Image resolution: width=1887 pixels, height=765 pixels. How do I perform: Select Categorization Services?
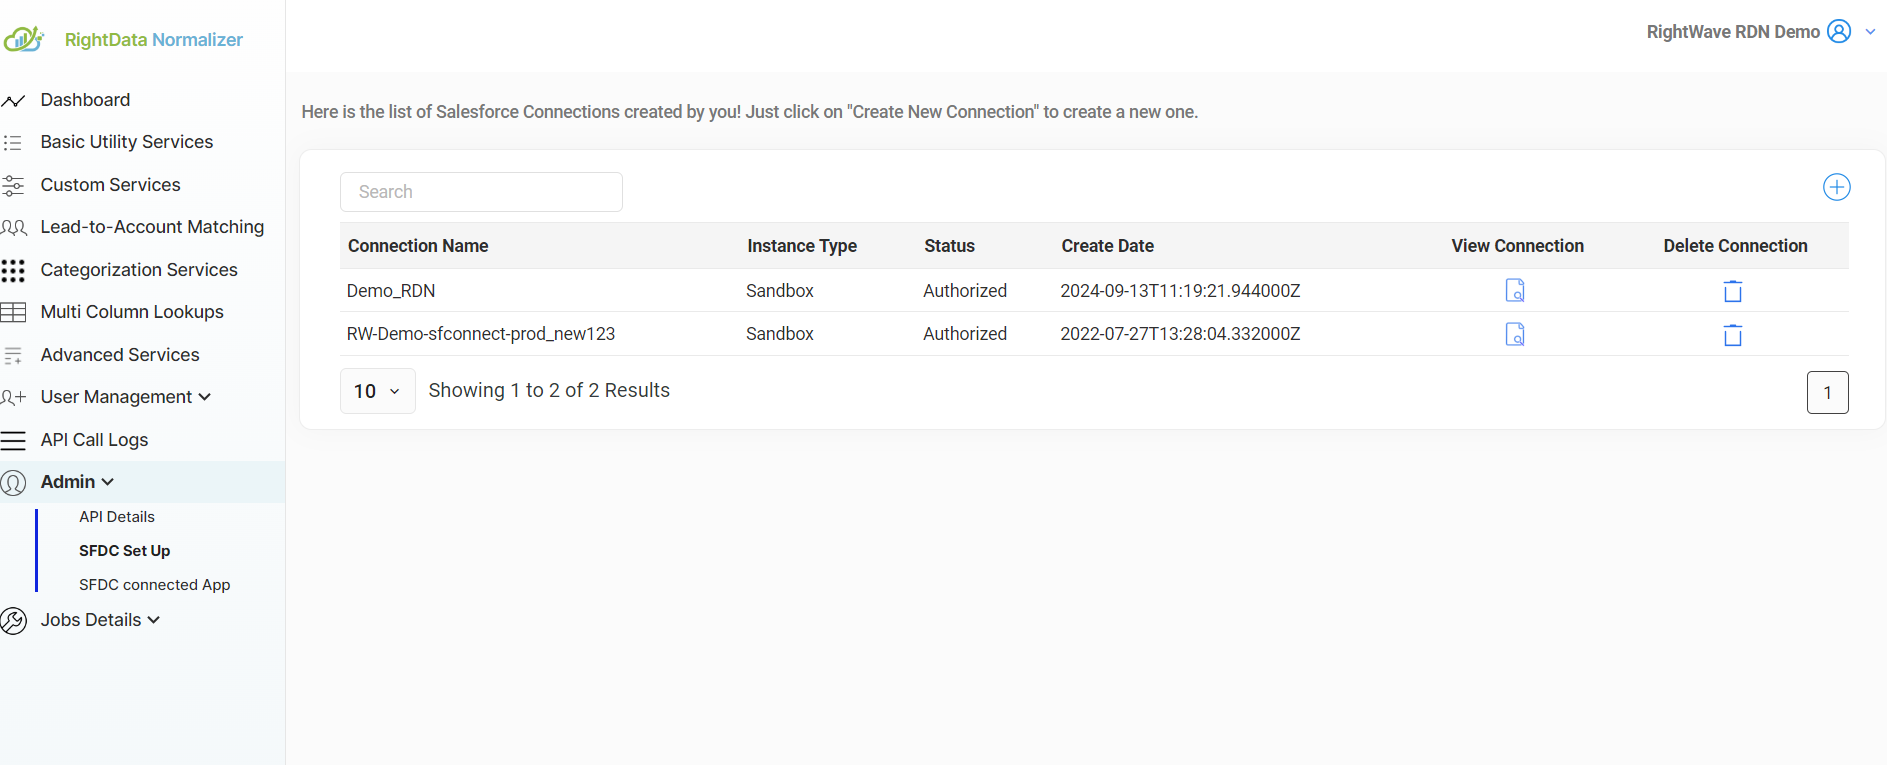(139, 270)
